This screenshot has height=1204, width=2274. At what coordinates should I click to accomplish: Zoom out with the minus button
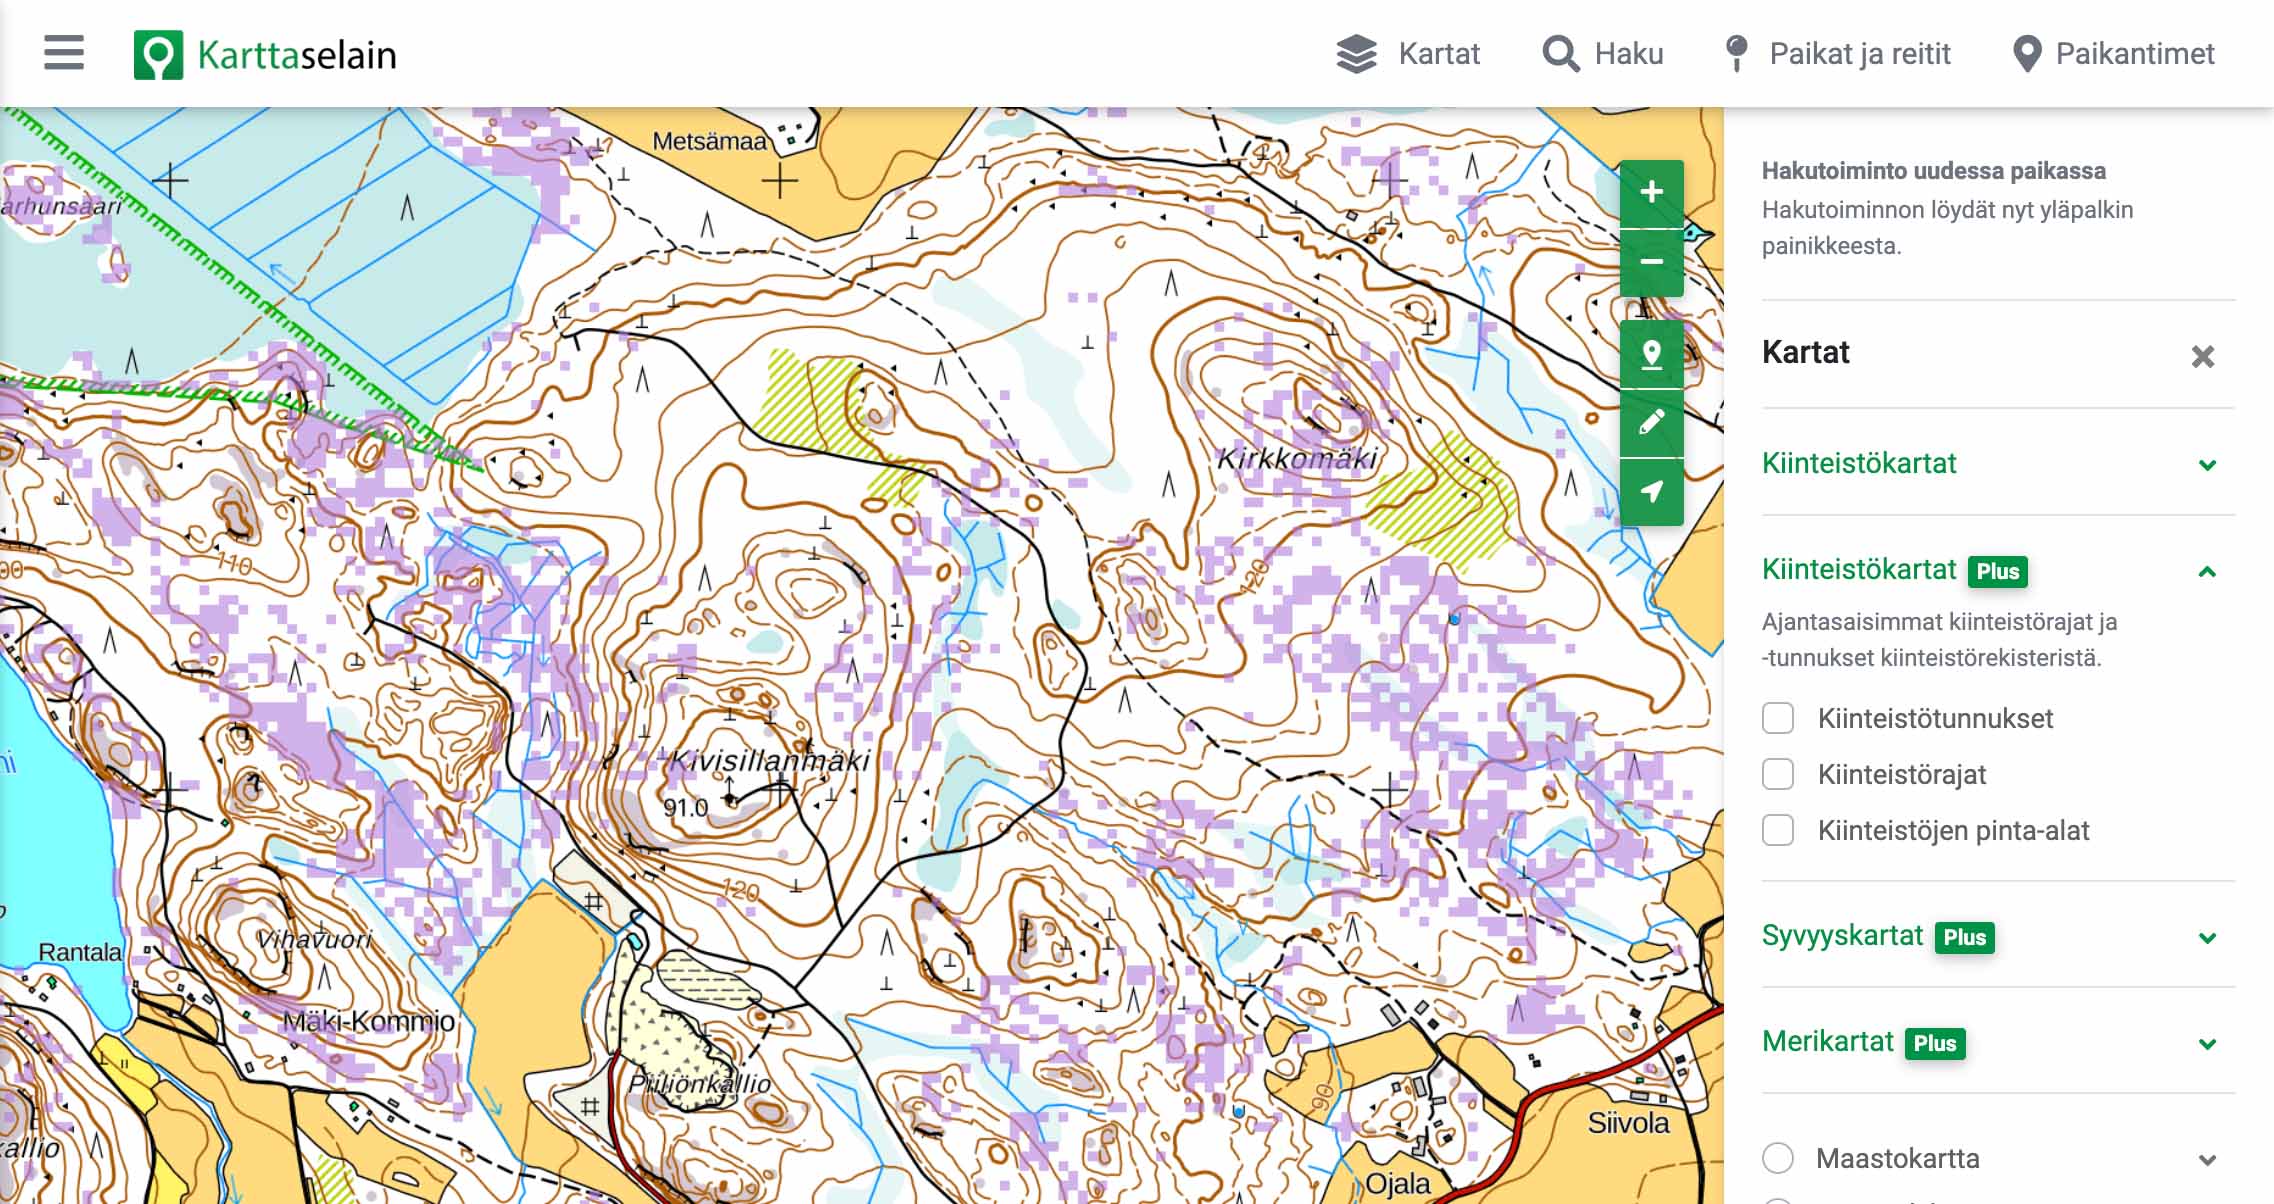click(1652, 262)
